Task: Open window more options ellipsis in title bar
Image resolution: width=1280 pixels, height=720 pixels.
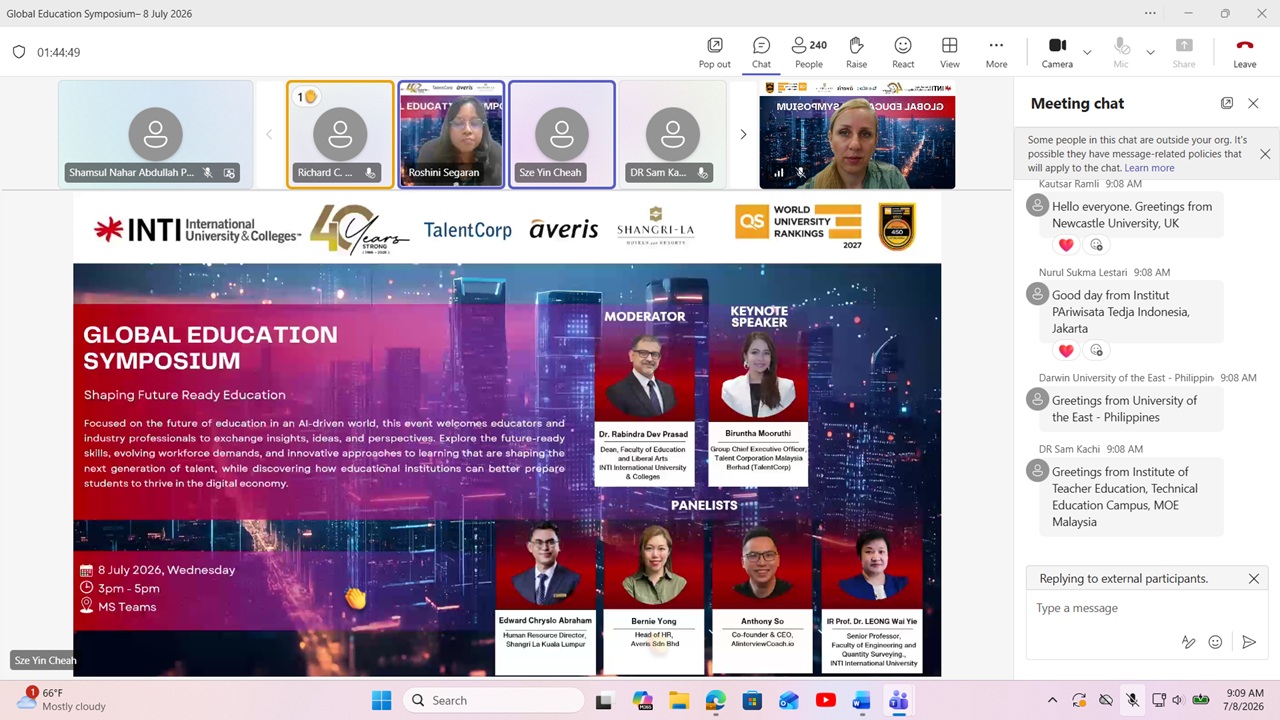Action: [1151, 14]
